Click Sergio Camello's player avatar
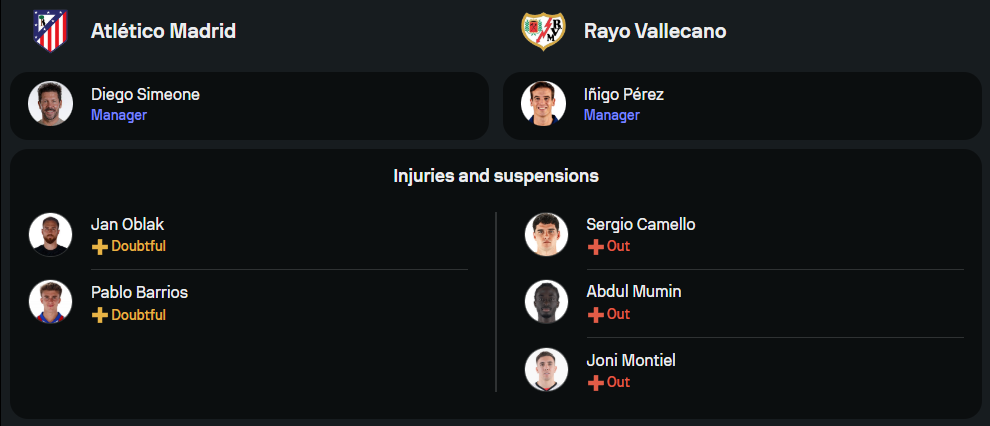 [x=546, y=234]
